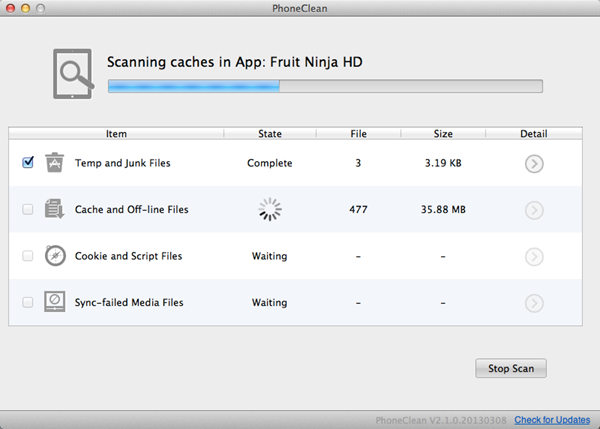
Task: Click the Item column header
Action: click(x=116, y=133)
